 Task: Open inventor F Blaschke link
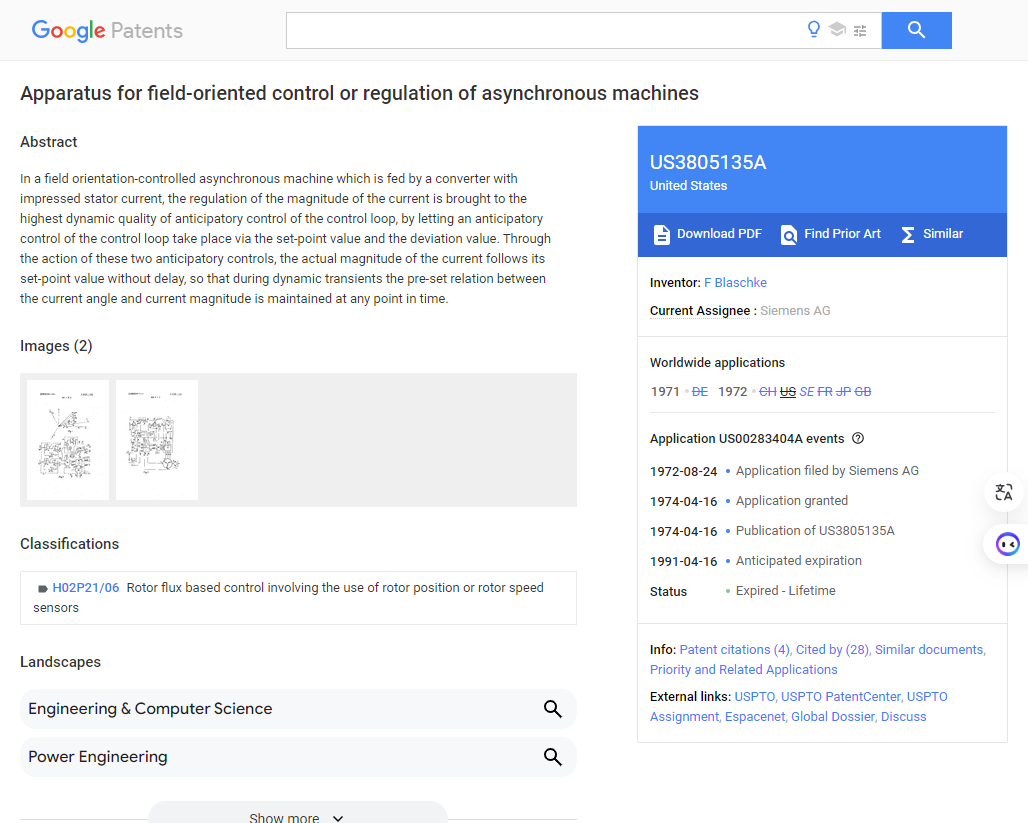click(x=735, y=283)
